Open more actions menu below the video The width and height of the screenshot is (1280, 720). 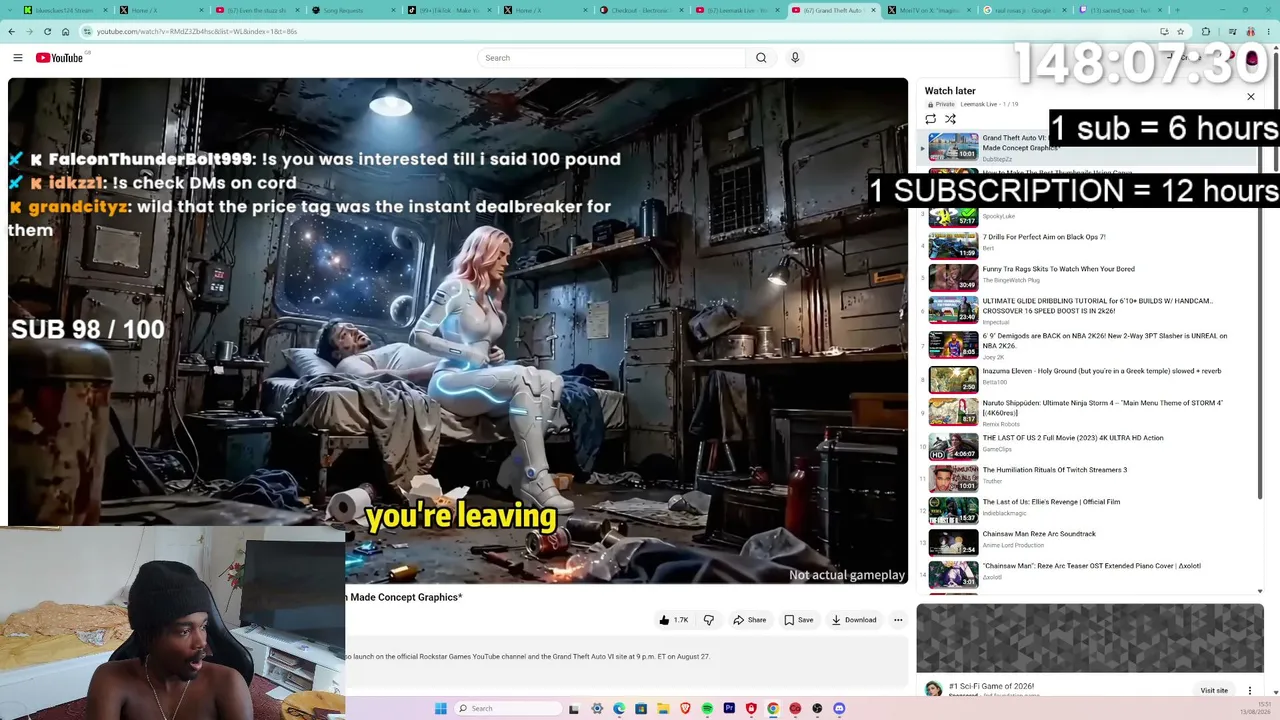point(898,620)
